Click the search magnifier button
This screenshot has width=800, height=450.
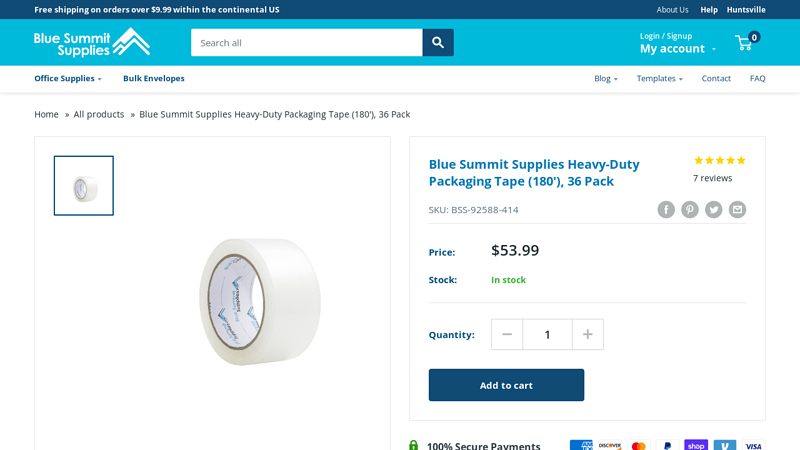[437, 42]
